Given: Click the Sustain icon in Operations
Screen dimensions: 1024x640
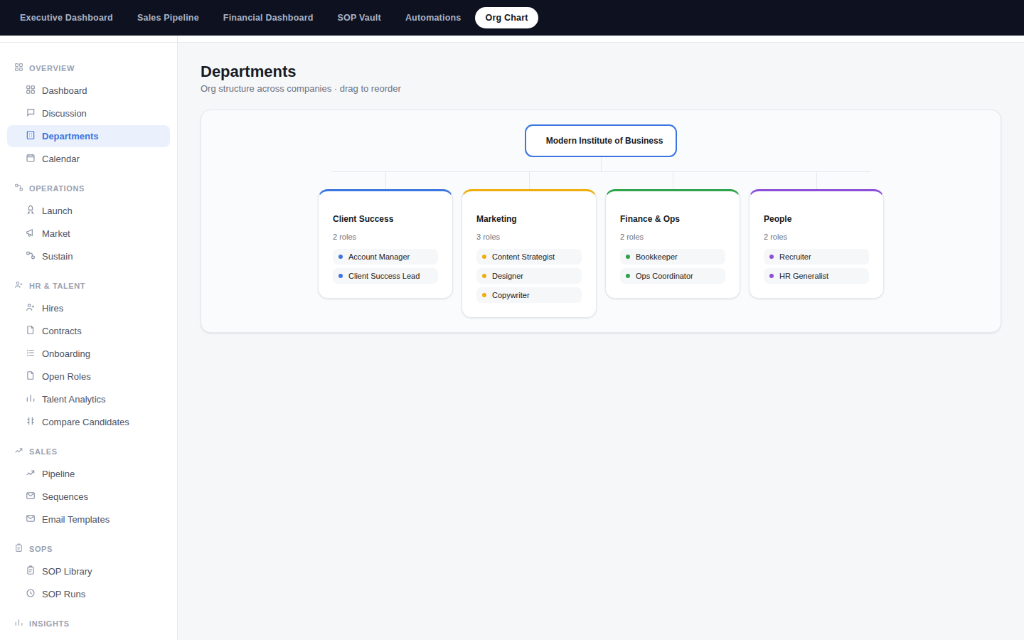Looking at the screenshot, I should (x=30, y=256).
